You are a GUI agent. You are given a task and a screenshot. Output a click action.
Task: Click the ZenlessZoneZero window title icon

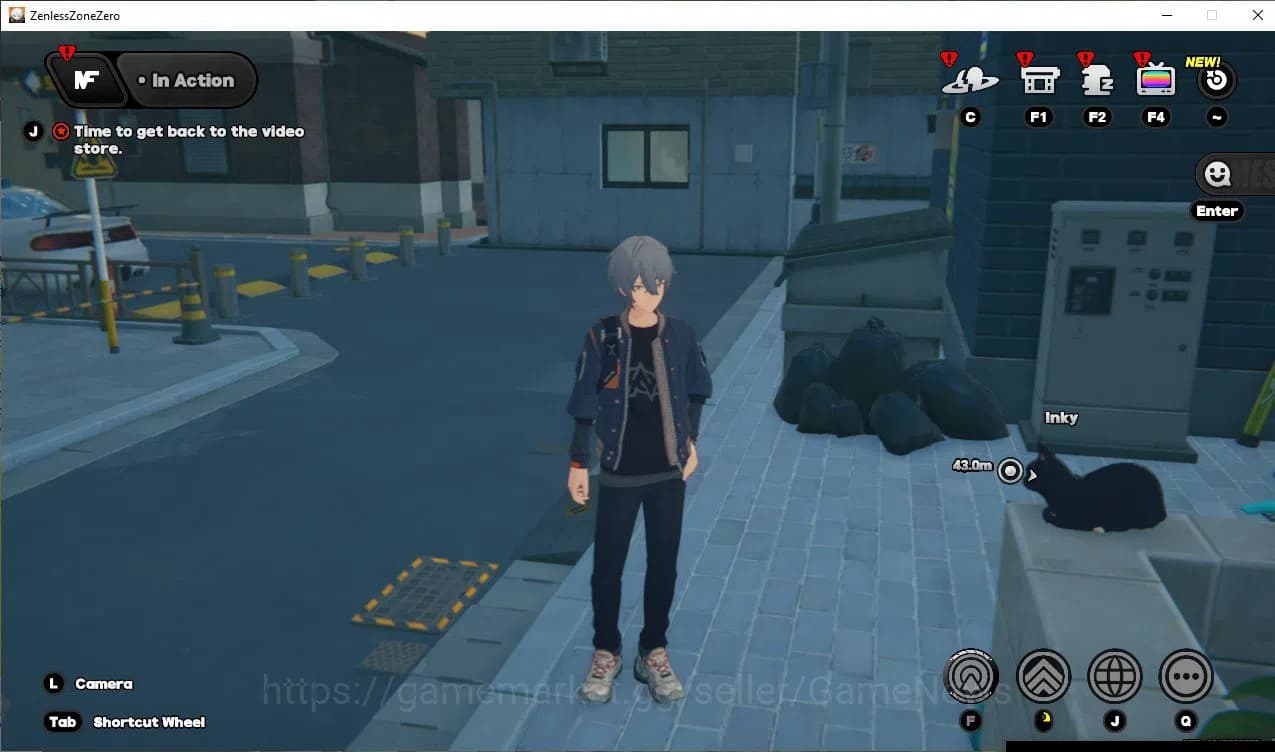point(16,15)
